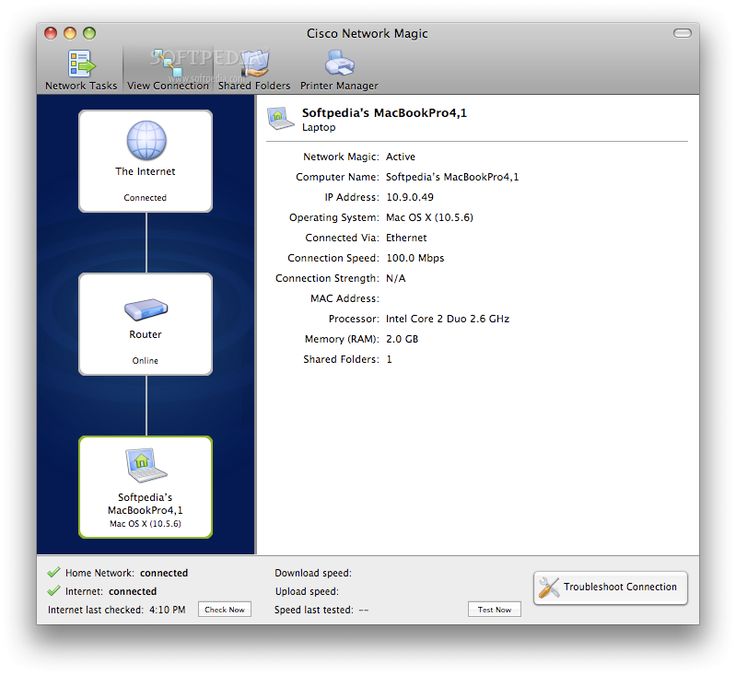
Task: Select Operating System value in details
Action: point(429,217)
